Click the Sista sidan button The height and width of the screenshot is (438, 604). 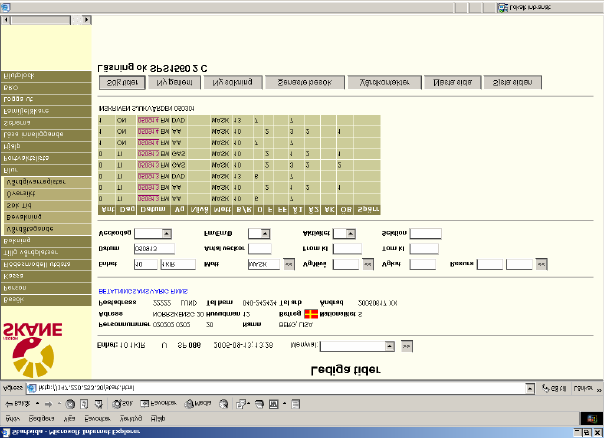512,82
